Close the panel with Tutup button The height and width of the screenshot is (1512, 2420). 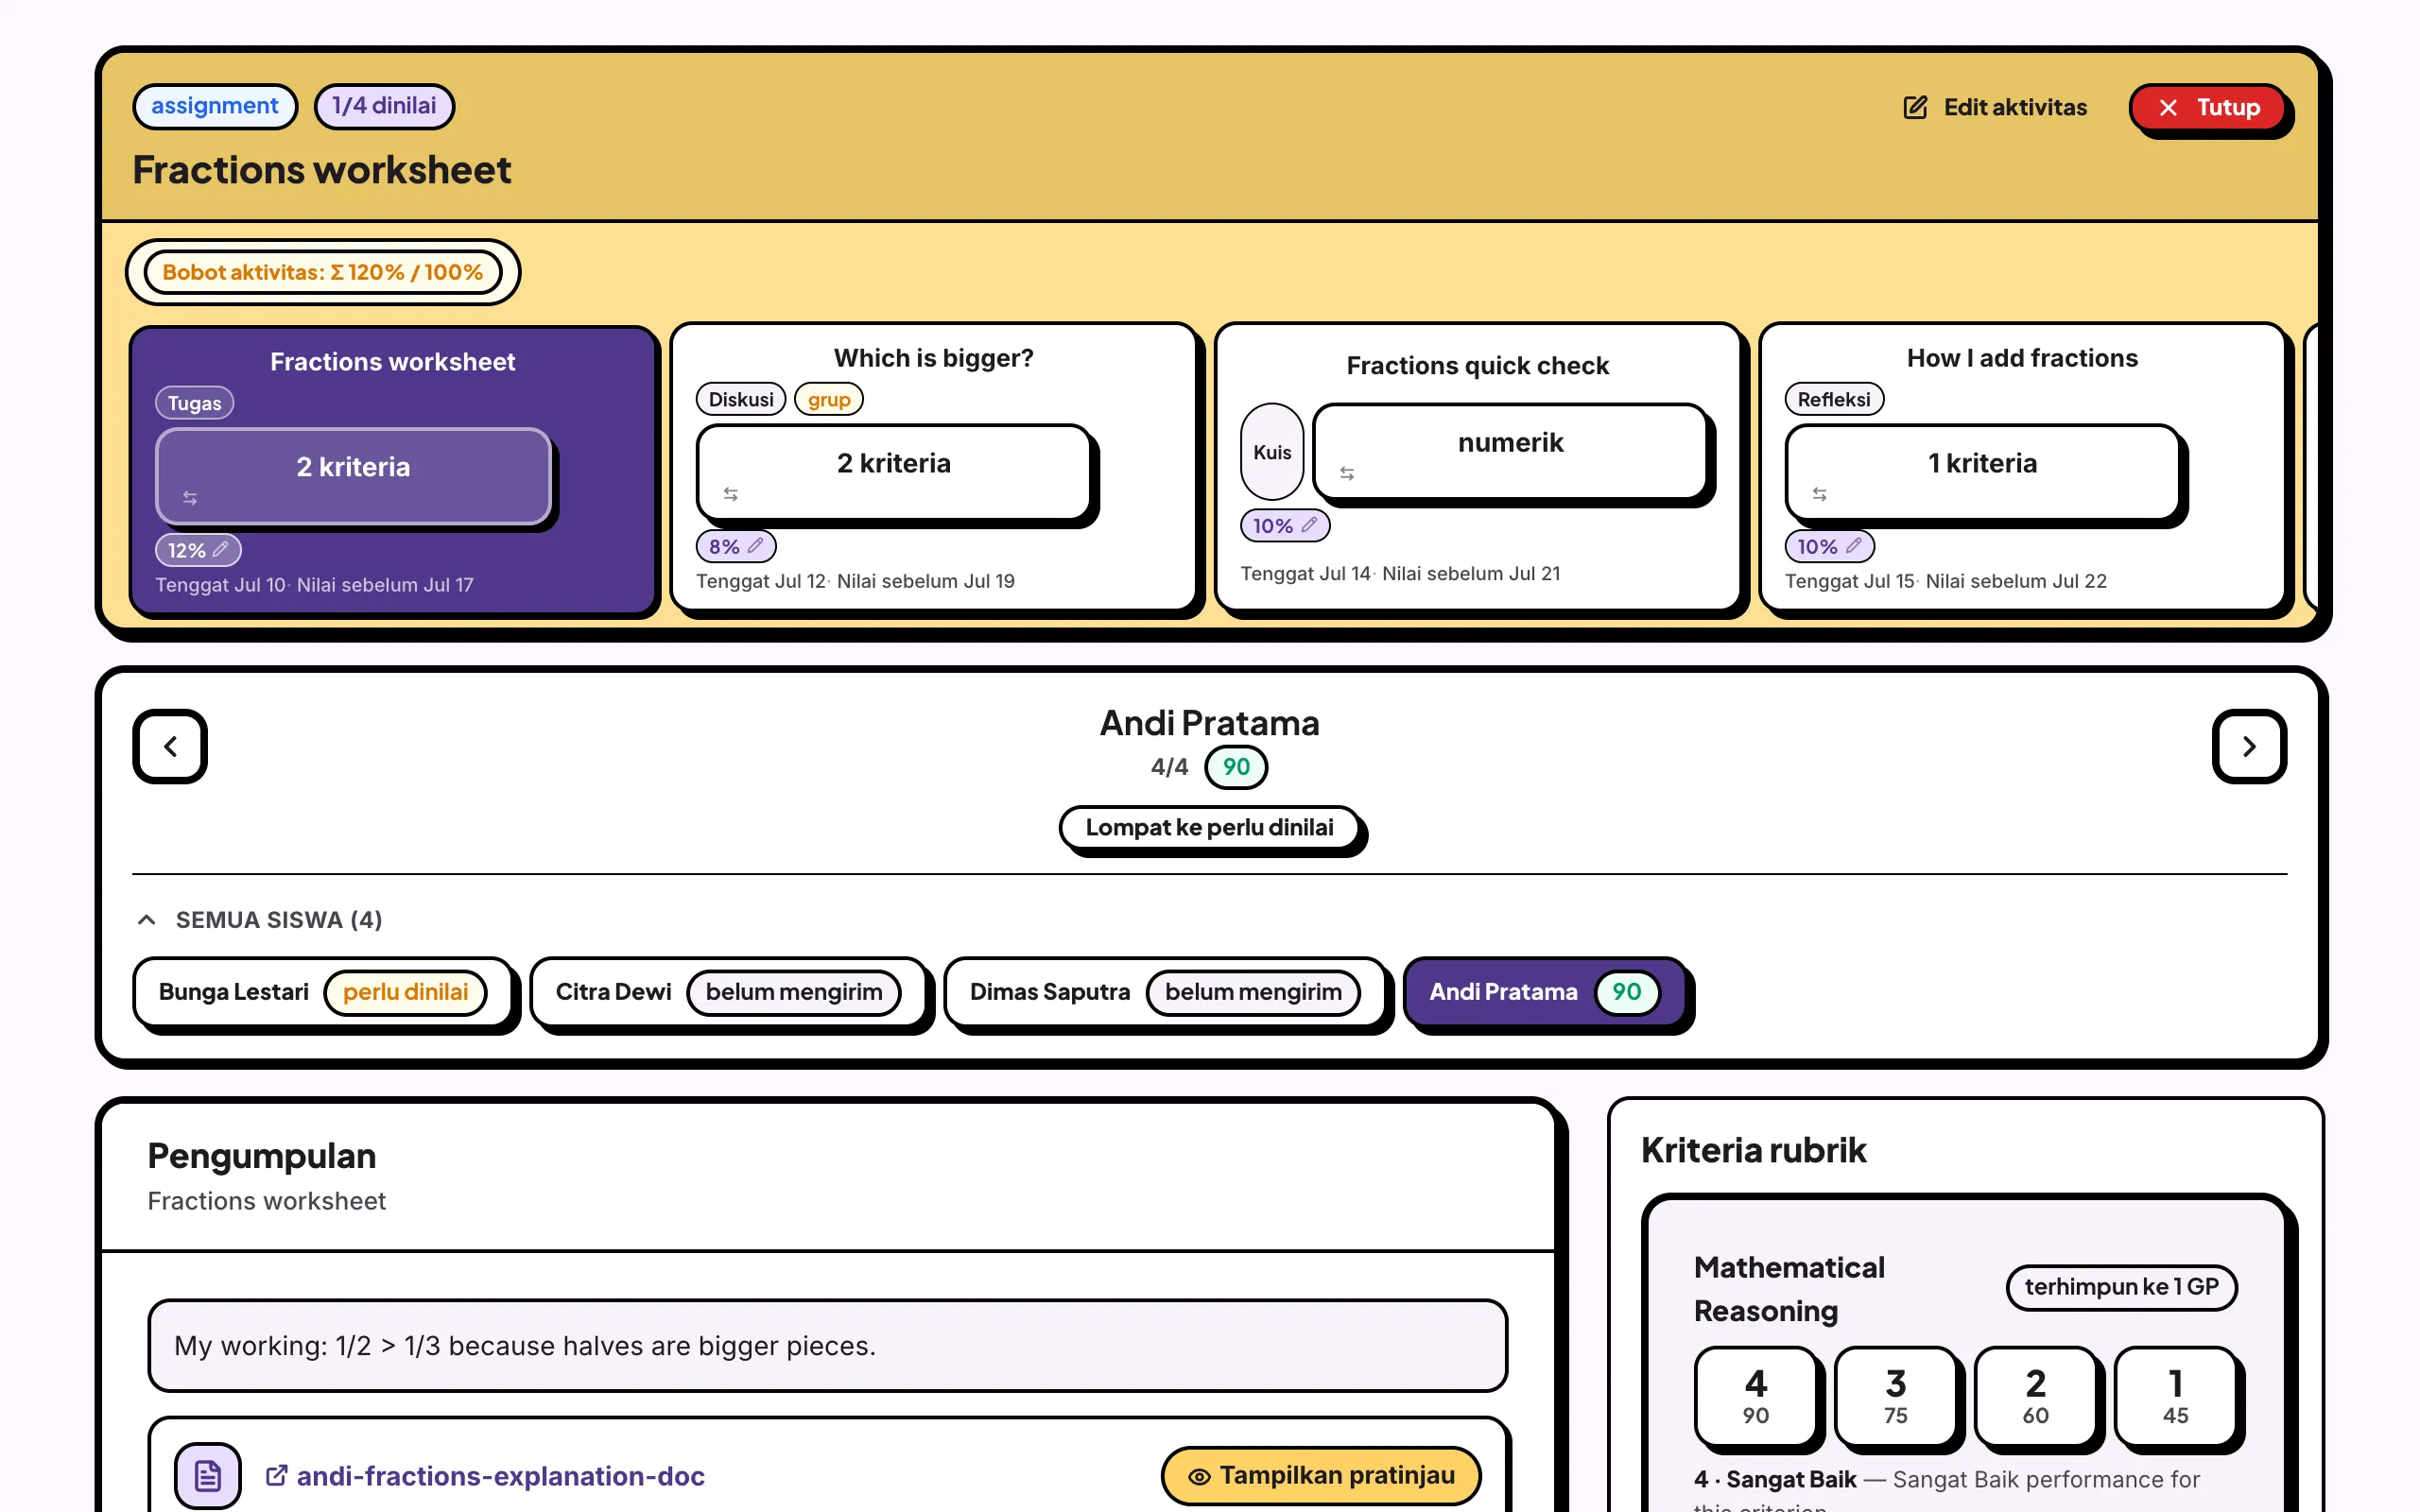coord(2208,108)
